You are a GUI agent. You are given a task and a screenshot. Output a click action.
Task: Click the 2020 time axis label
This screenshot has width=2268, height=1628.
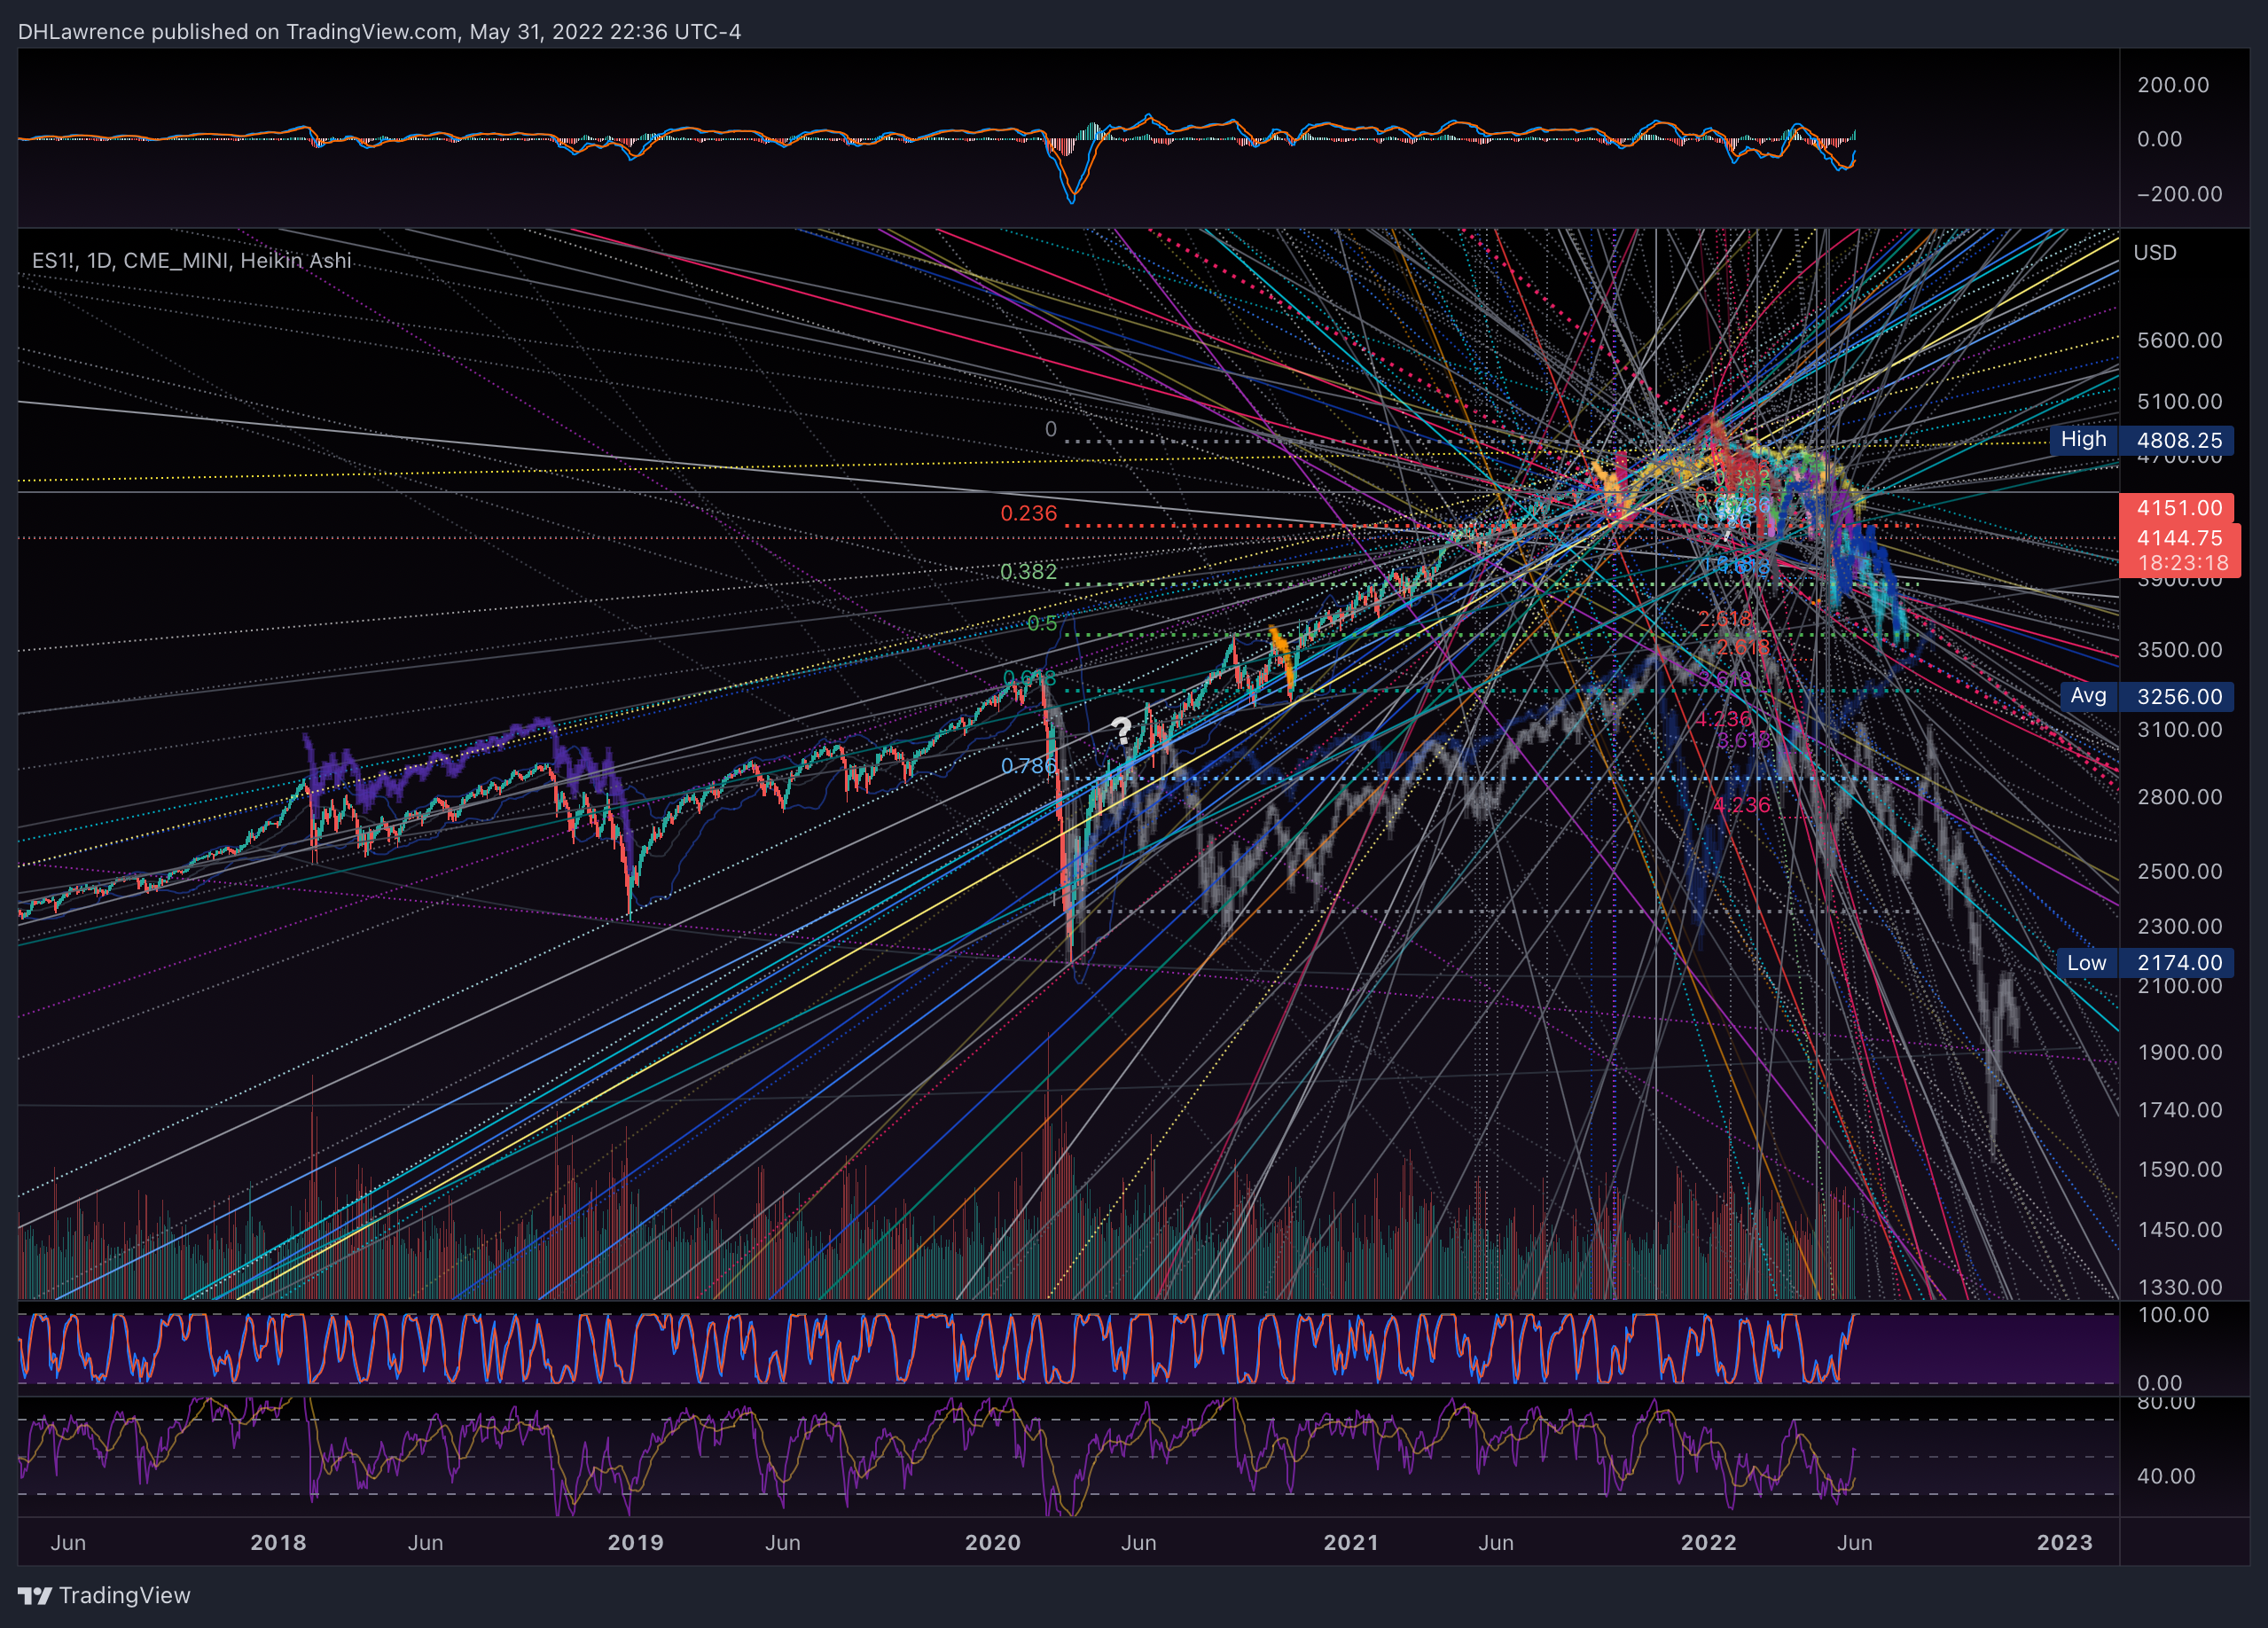(992, 1542)
